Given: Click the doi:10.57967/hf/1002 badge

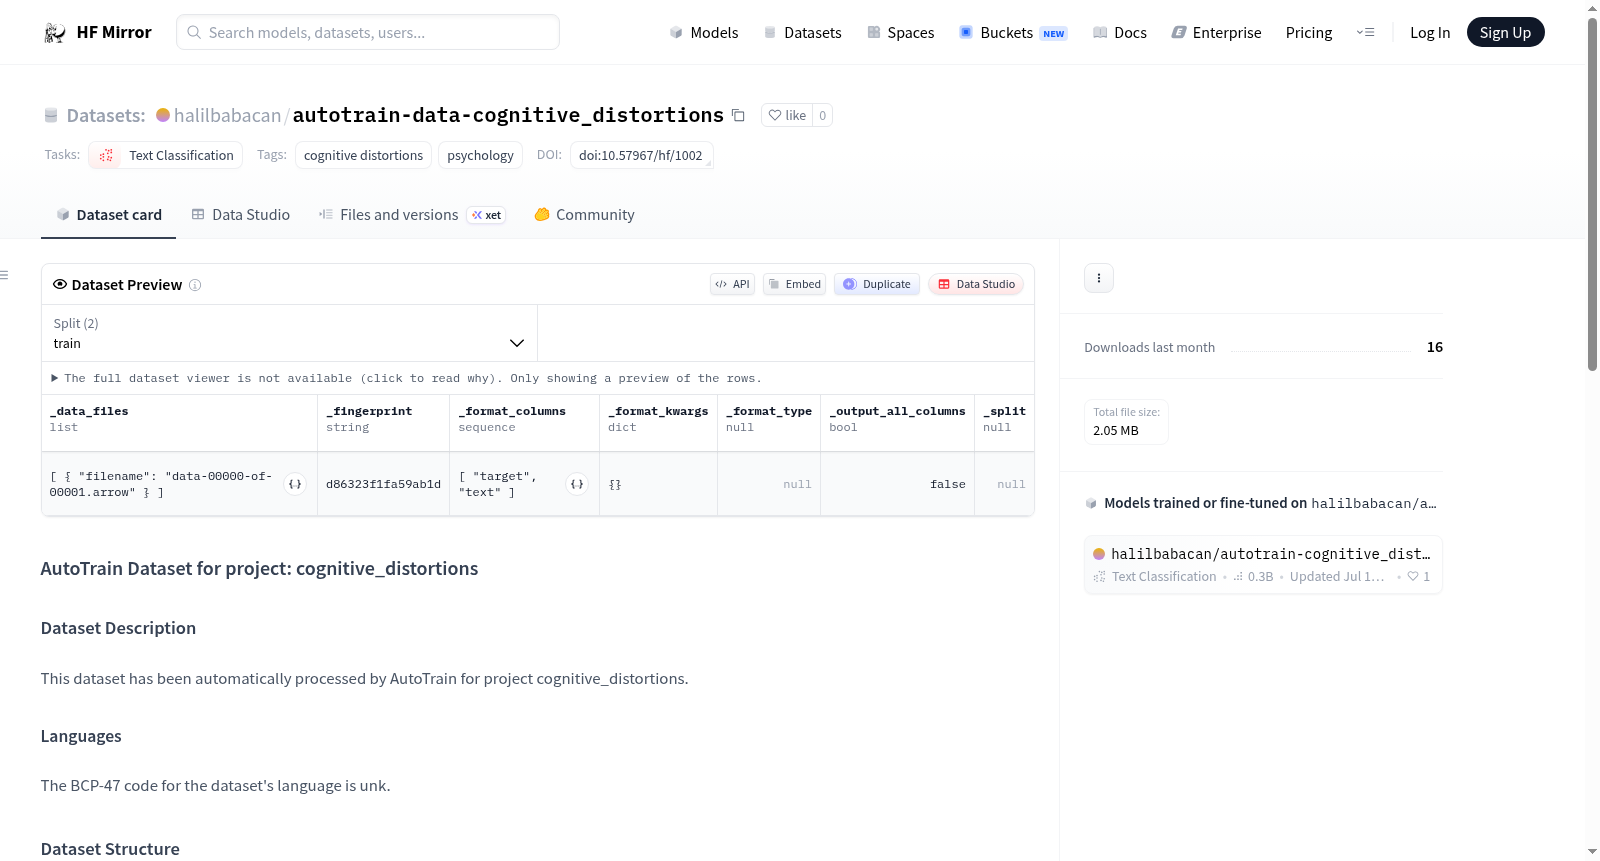Looking at the screenshot, I should point(641,155).
